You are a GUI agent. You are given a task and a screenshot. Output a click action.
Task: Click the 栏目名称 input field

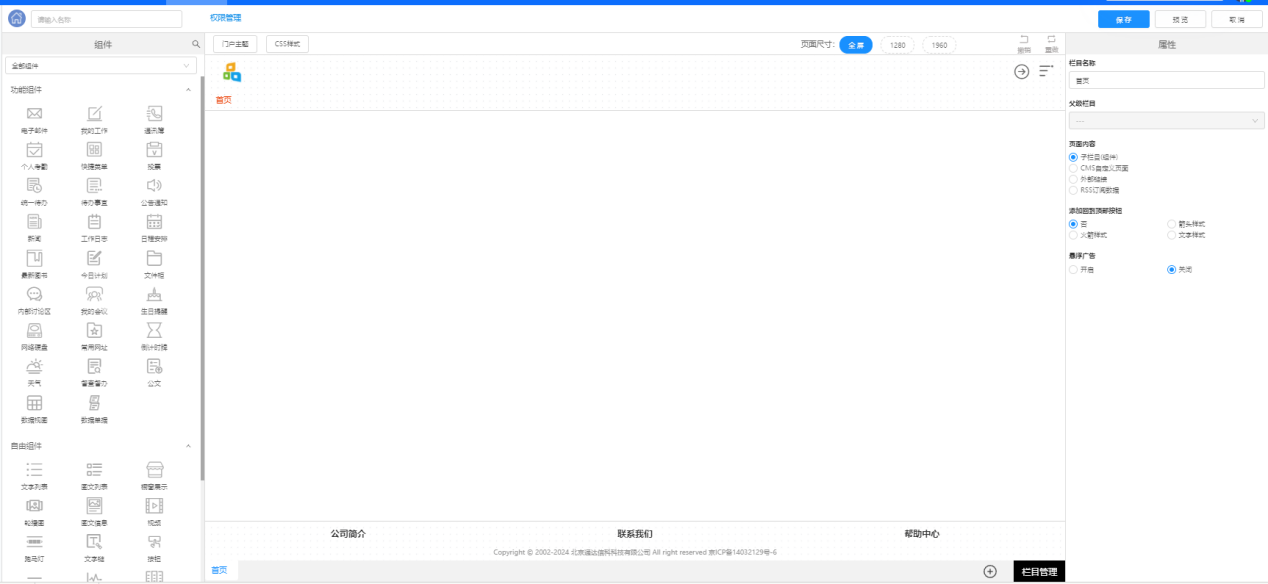1166,80
